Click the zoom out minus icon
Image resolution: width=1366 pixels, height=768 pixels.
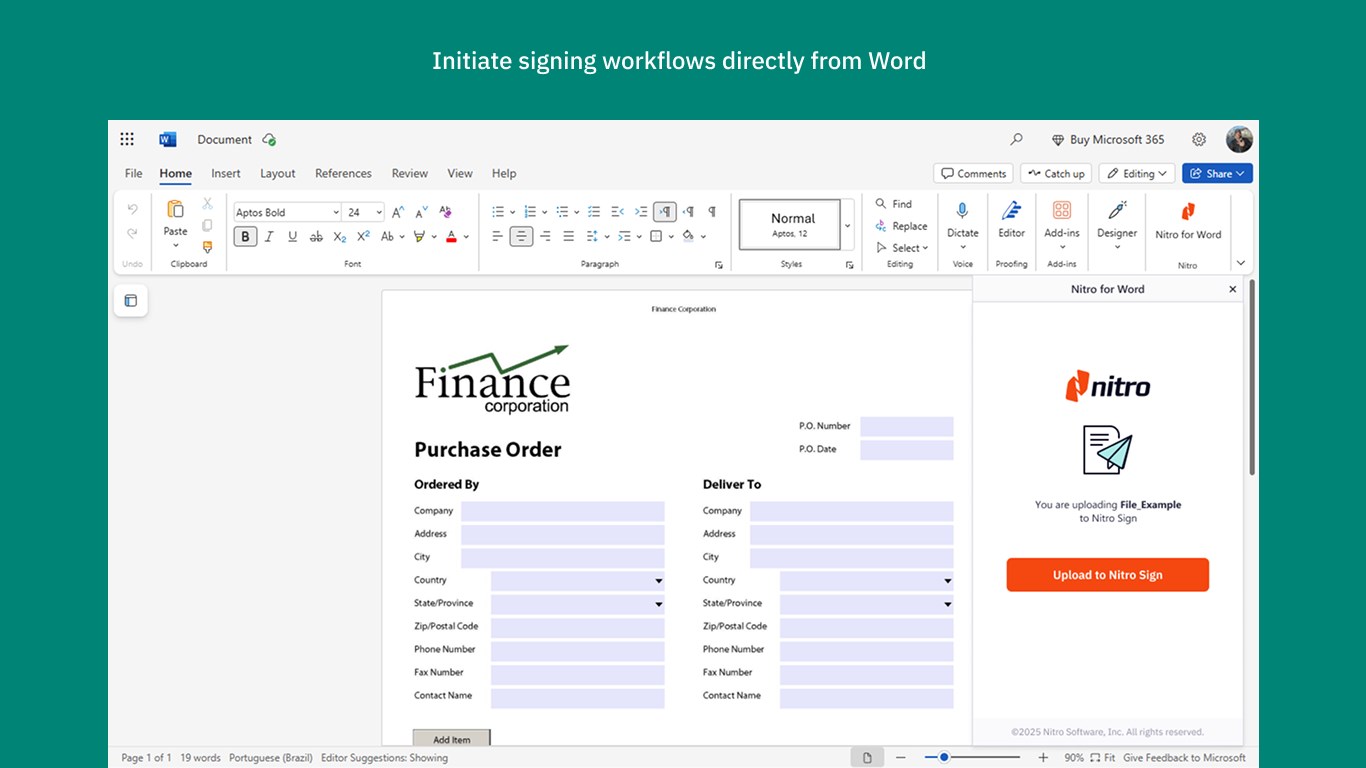[x=900, y=758]
